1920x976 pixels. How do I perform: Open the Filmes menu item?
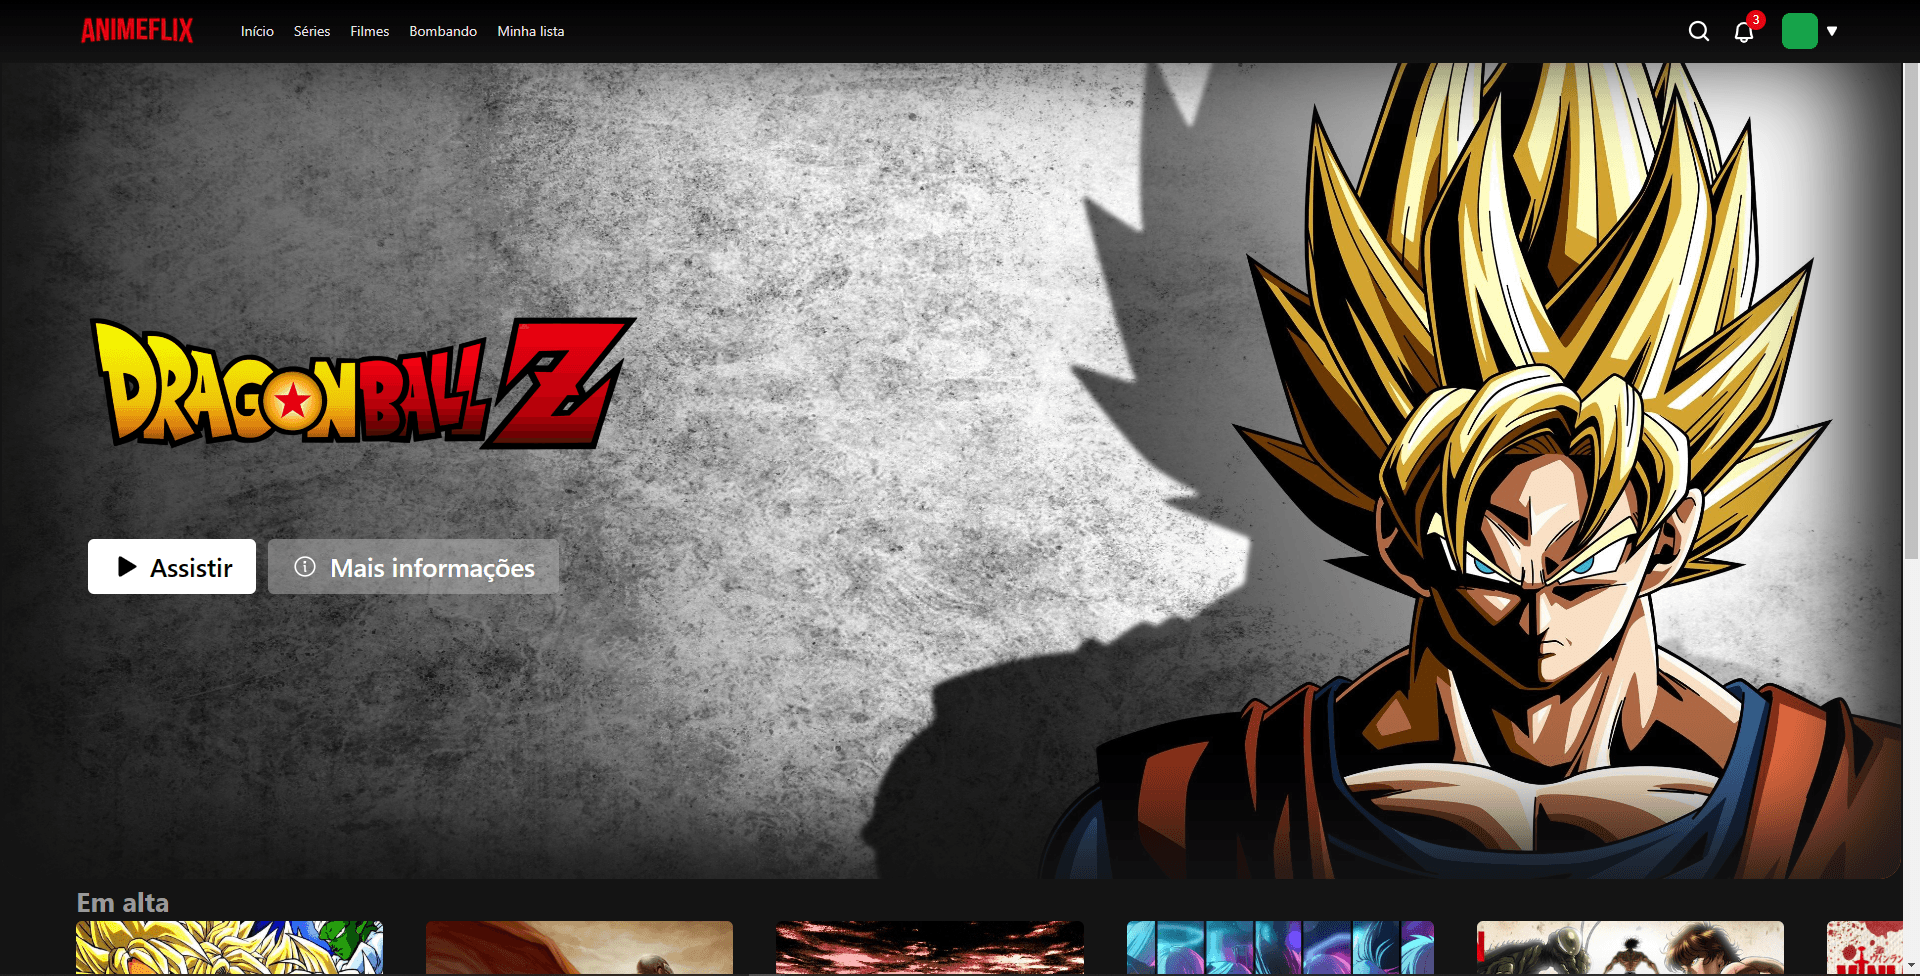(370, 31)
